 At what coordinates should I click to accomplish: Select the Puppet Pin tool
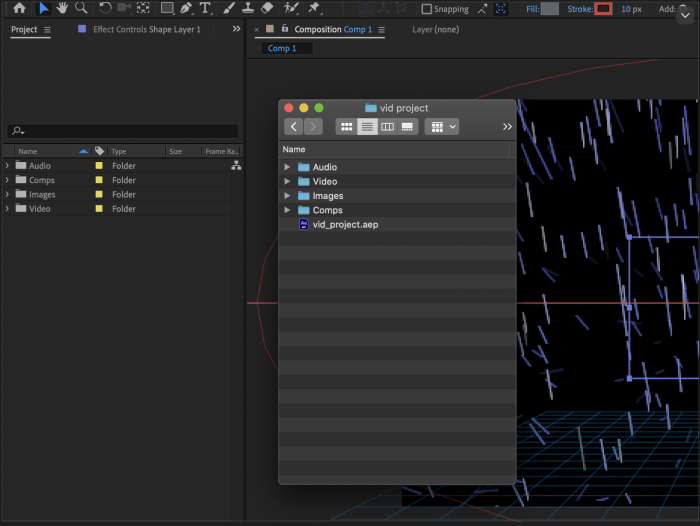pyautogui.click(x=314, y=8)
